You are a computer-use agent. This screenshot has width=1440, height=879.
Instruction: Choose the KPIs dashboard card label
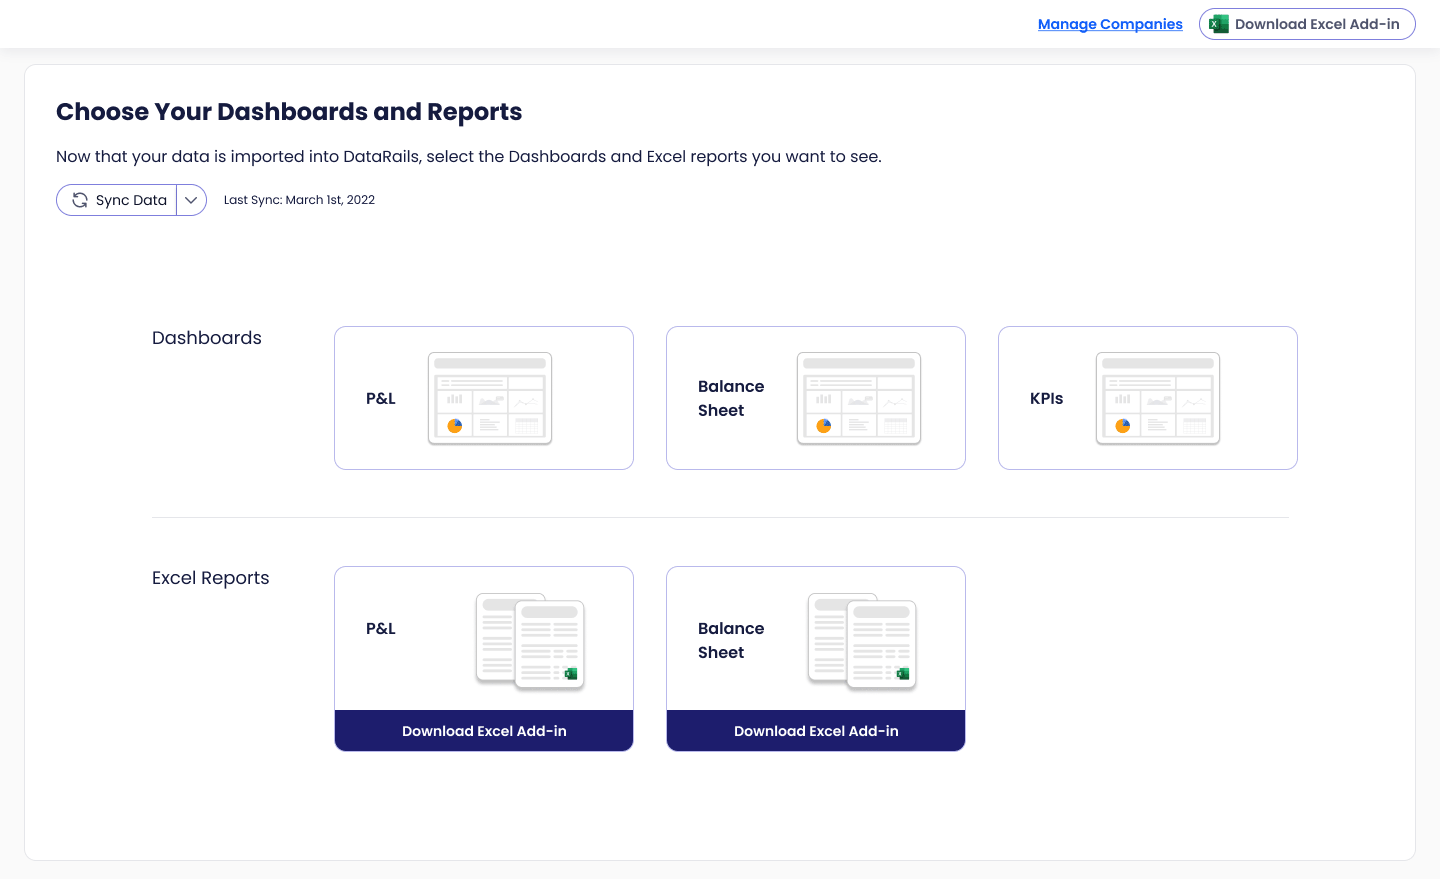point(1046,398)
